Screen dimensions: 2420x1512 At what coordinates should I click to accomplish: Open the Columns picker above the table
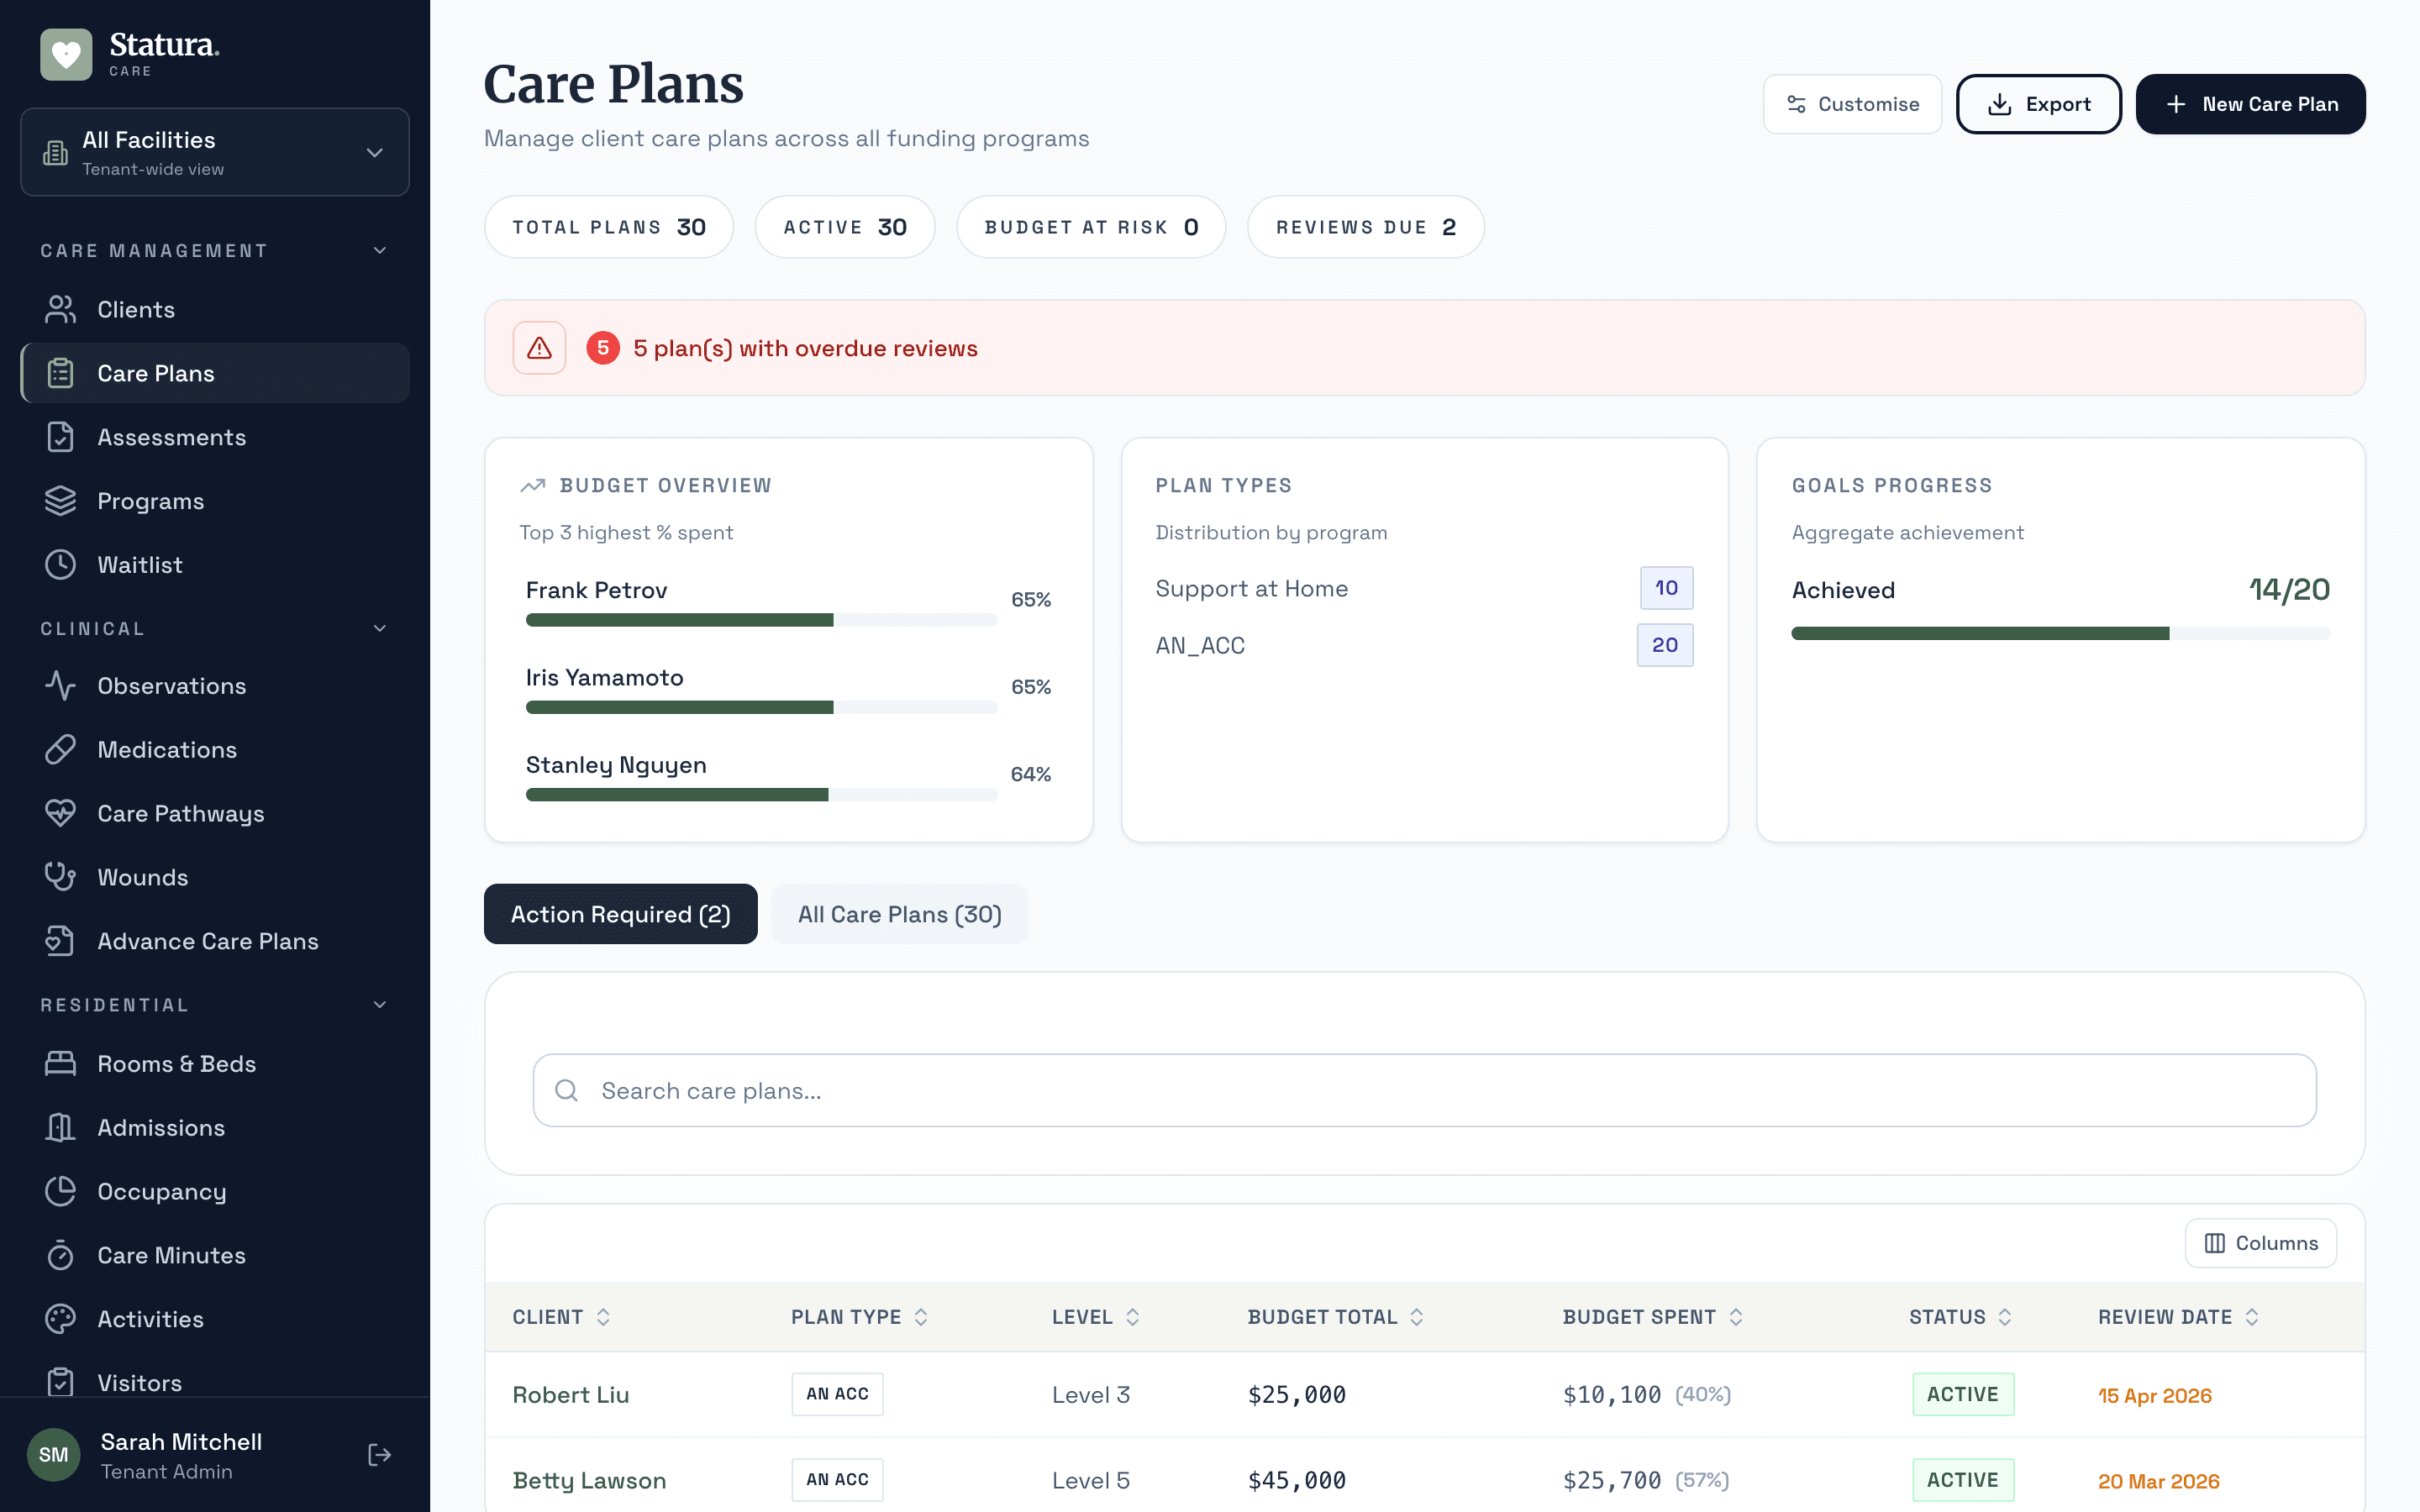[x=2261, y=1243]
